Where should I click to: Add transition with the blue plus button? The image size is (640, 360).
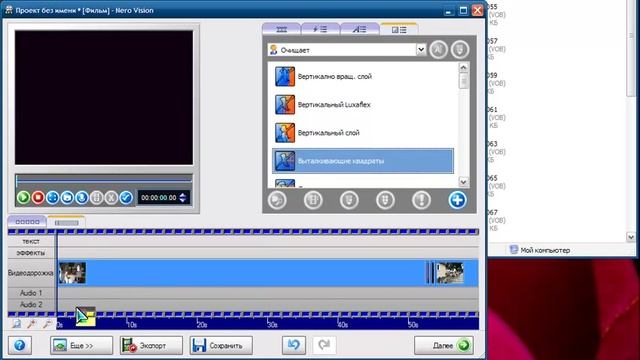(458, 200)
